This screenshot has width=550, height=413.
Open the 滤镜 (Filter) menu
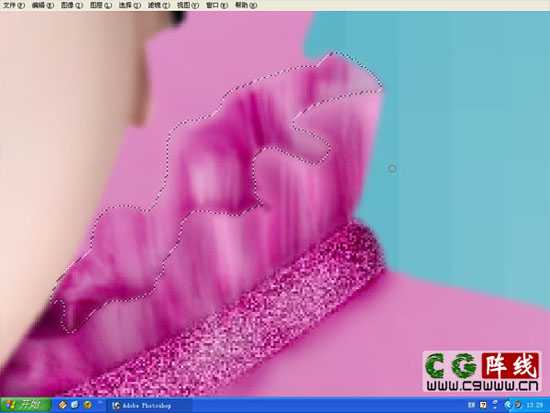pyautogui.click(x=159, y=5)
